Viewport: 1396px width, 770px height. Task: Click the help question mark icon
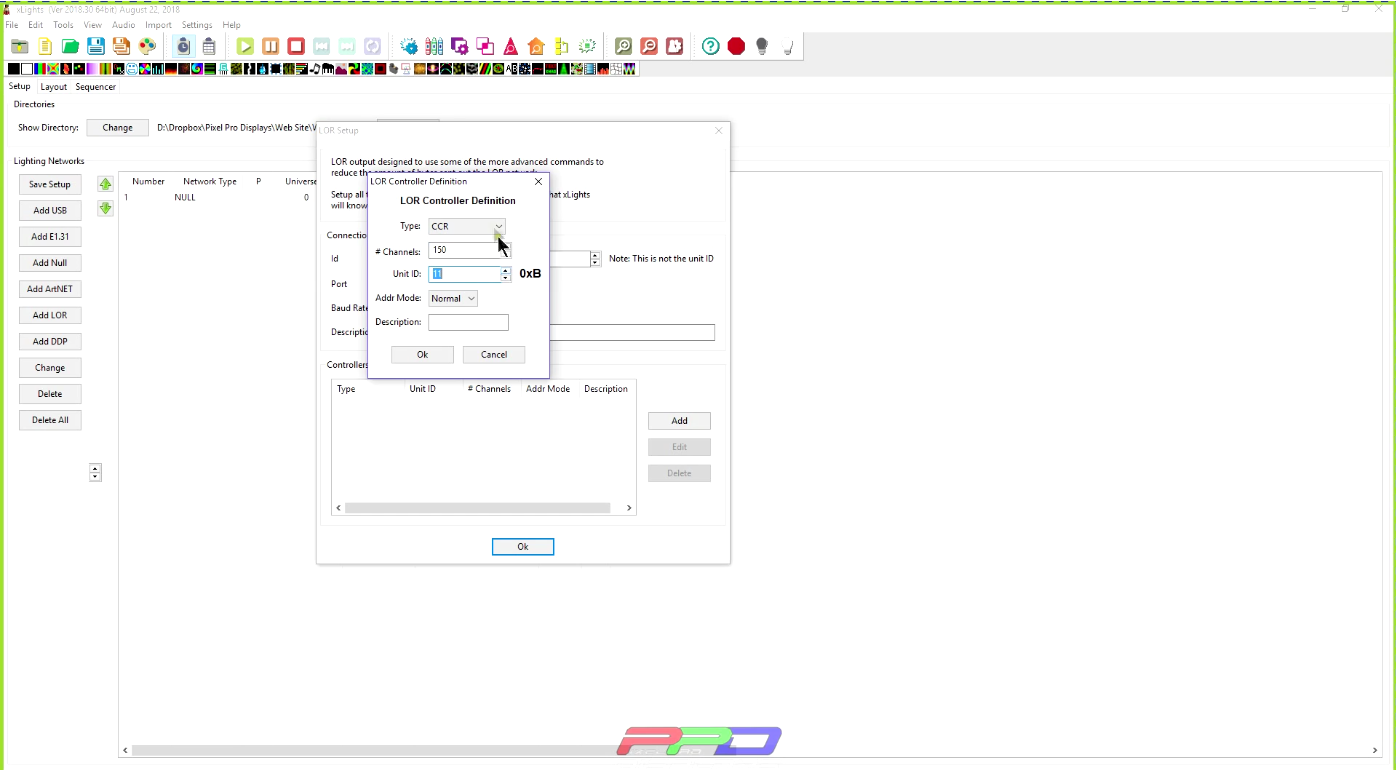[710, 46]
